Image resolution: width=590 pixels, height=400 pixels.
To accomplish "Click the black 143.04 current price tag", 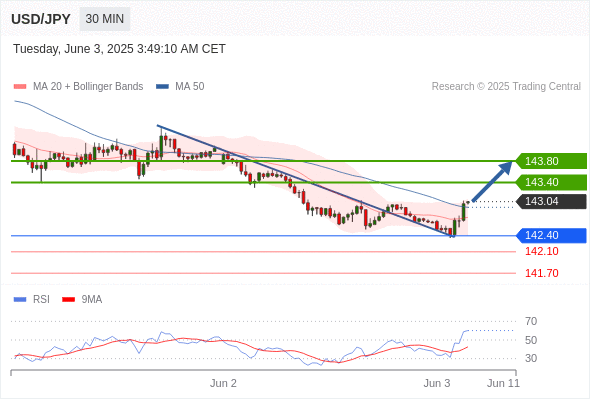I will point(551,201).
